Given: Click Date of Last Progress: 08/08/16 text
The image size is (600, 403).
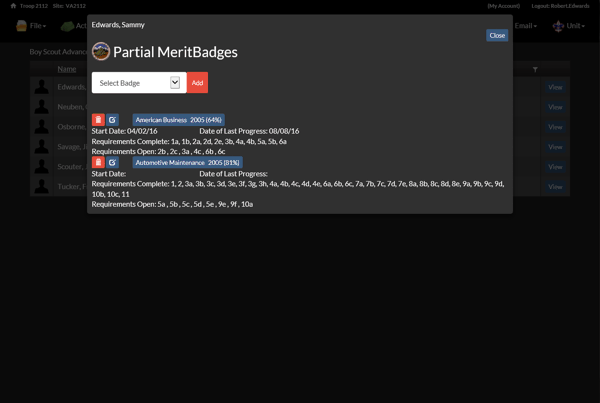Looking at the screenshot, I should [249, 131].
